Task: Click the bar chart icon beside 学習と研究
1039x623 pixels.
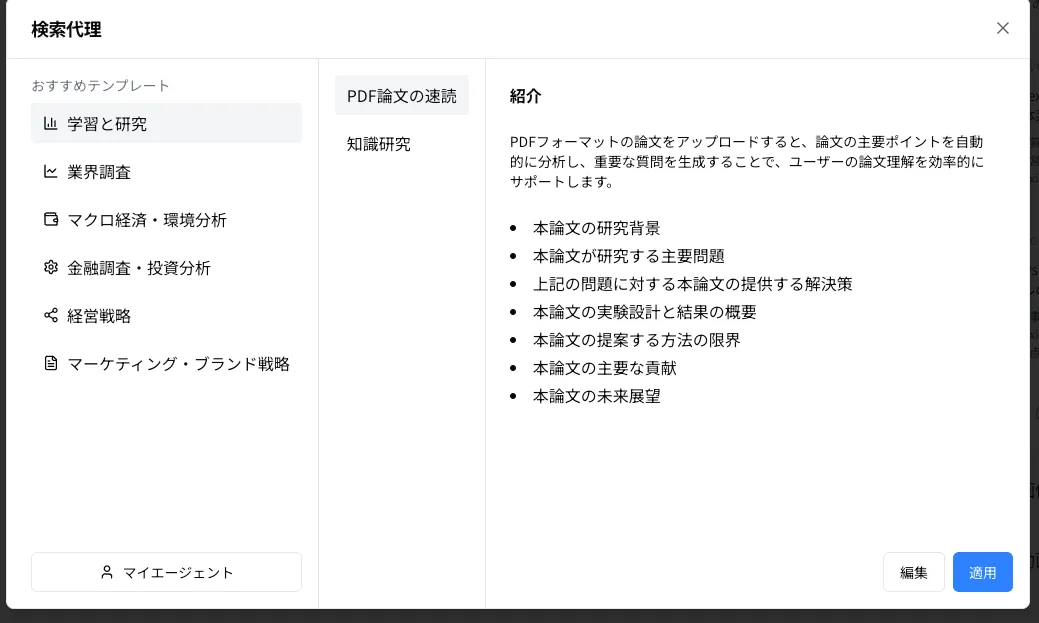Action: click(50, 123)
